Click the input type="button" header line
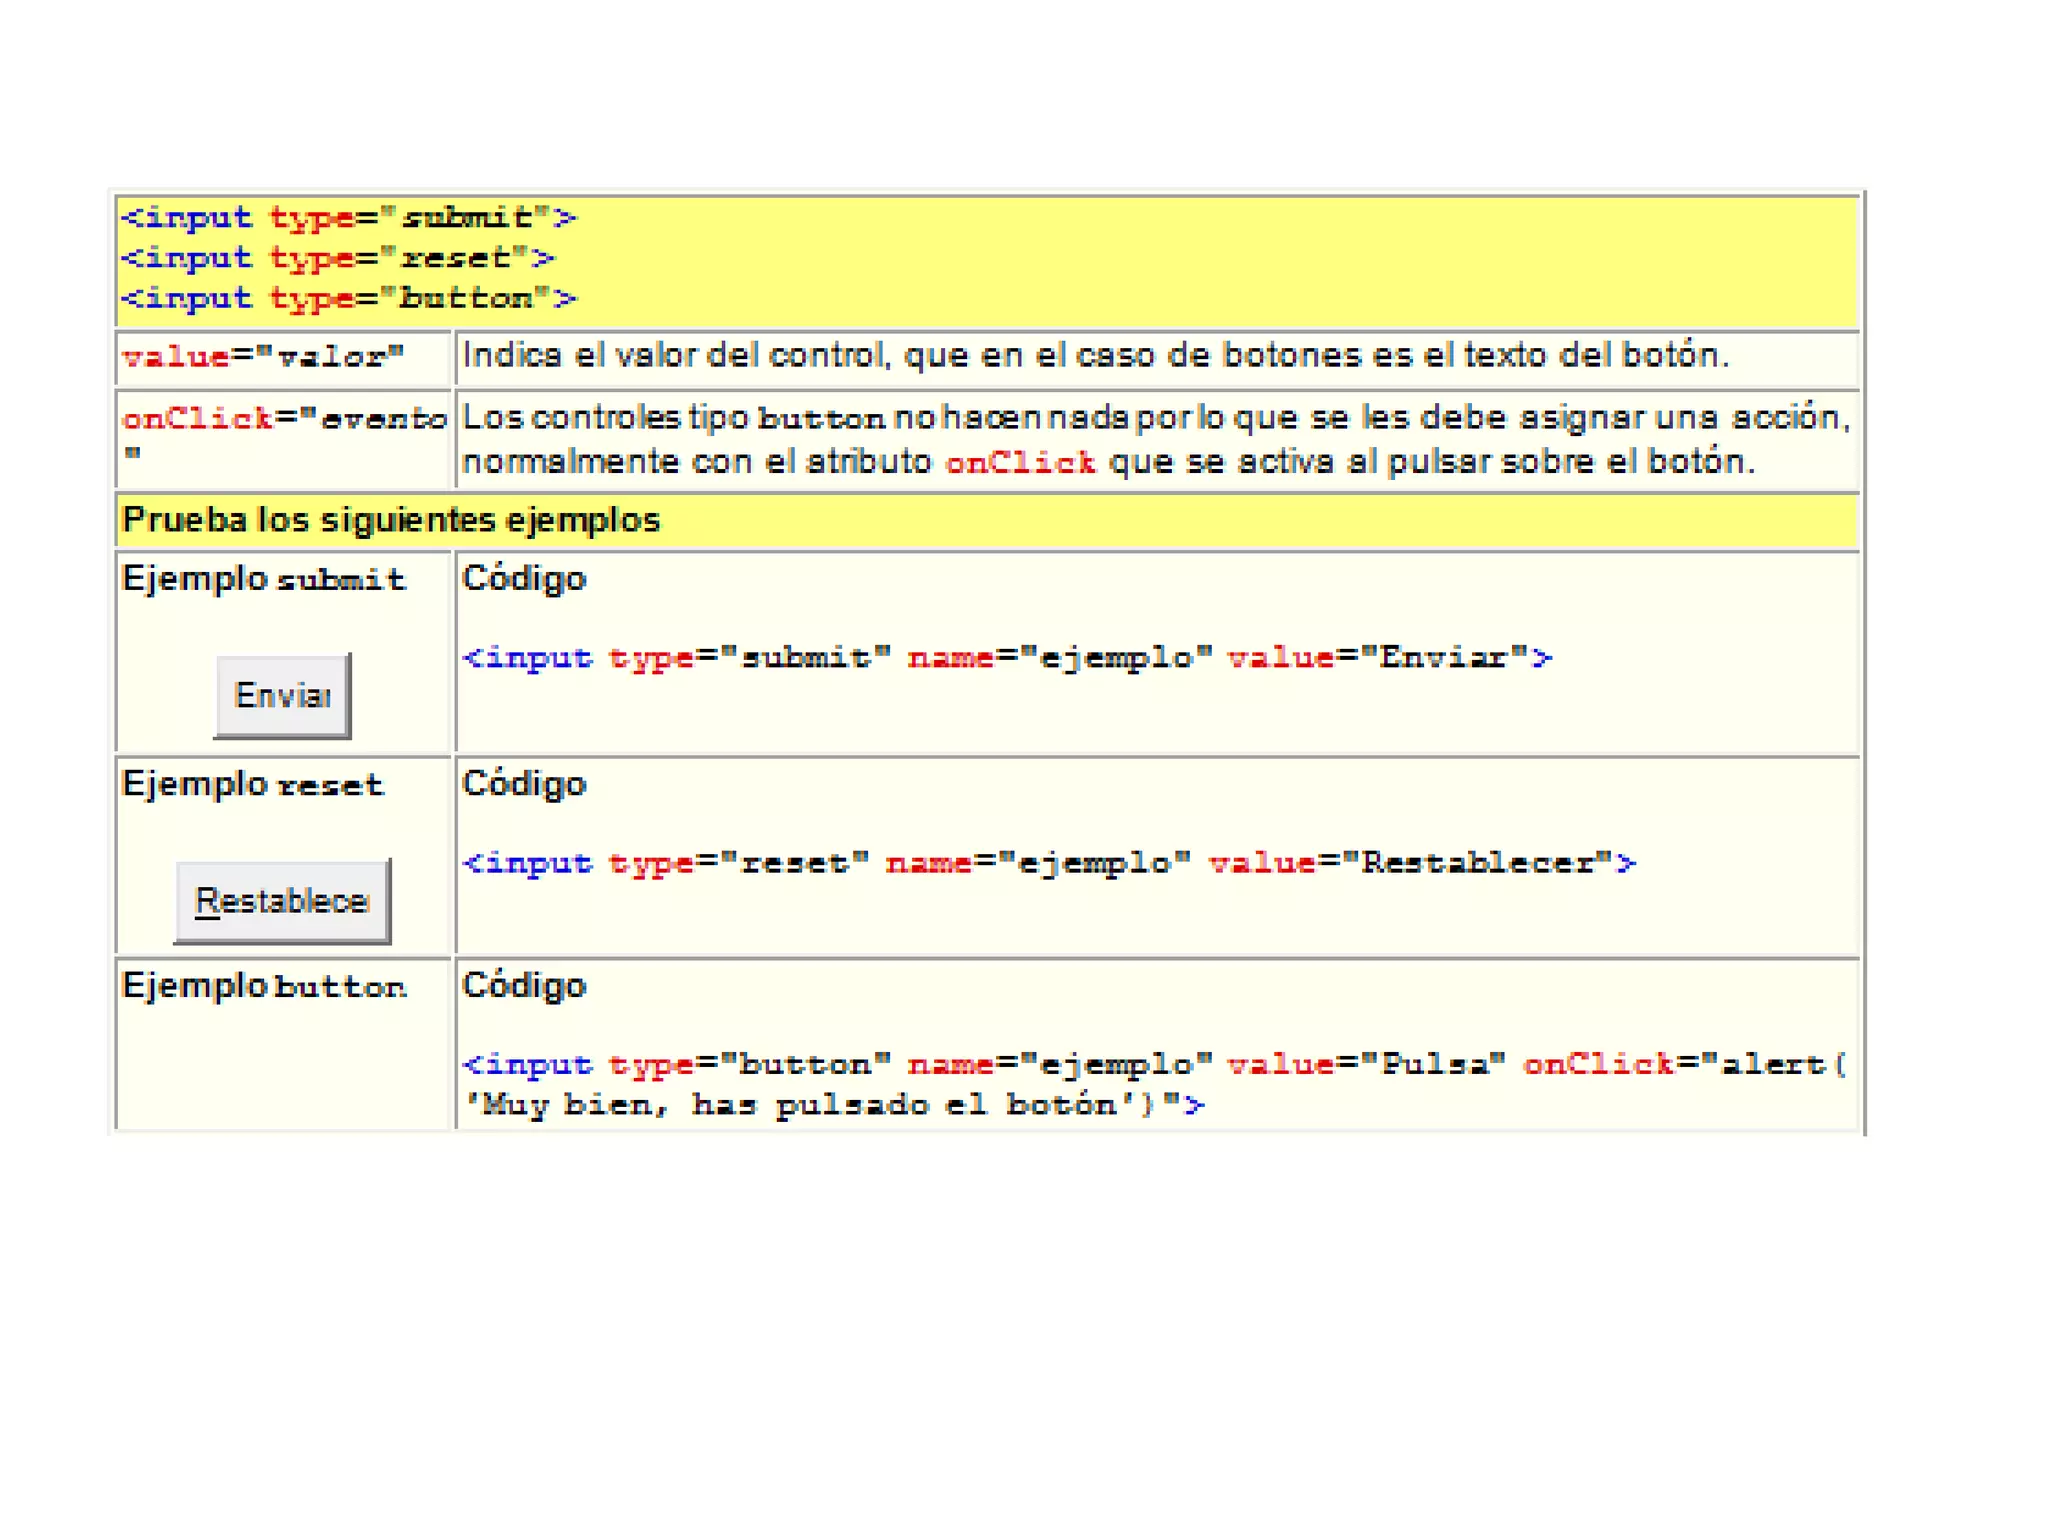2048x1536 pixels. tap(348, 298)
